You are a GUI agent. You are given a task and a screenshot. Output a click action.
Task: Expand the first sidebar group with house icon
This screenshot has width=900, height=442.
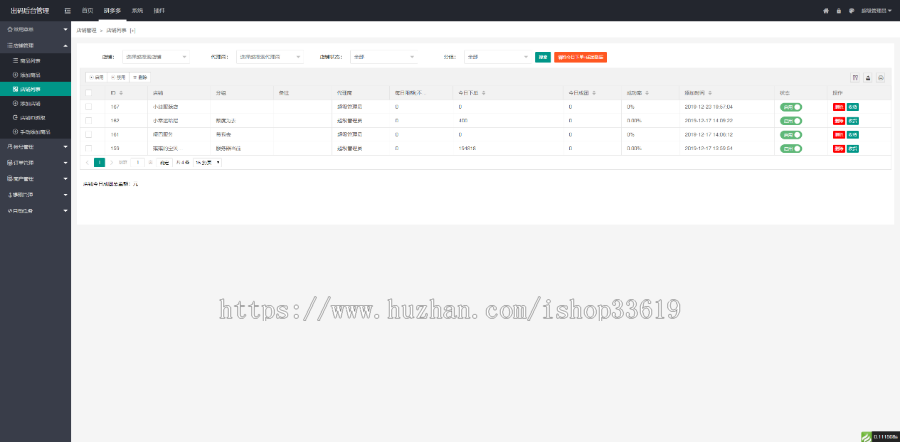(x=35, y=29)
